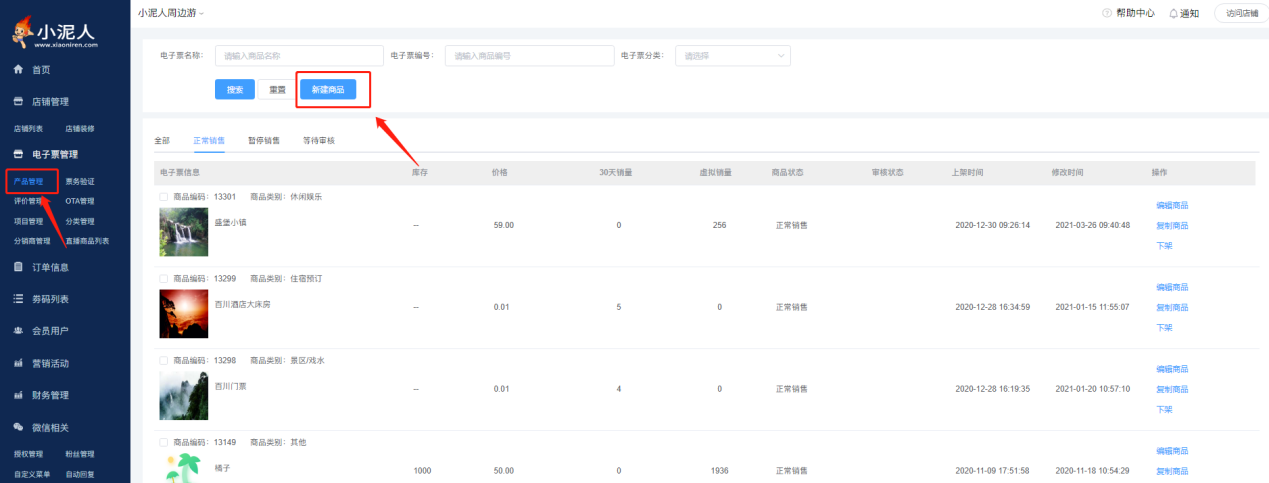Click 下架 link for 盛堡小镇

coord(1164,246)
